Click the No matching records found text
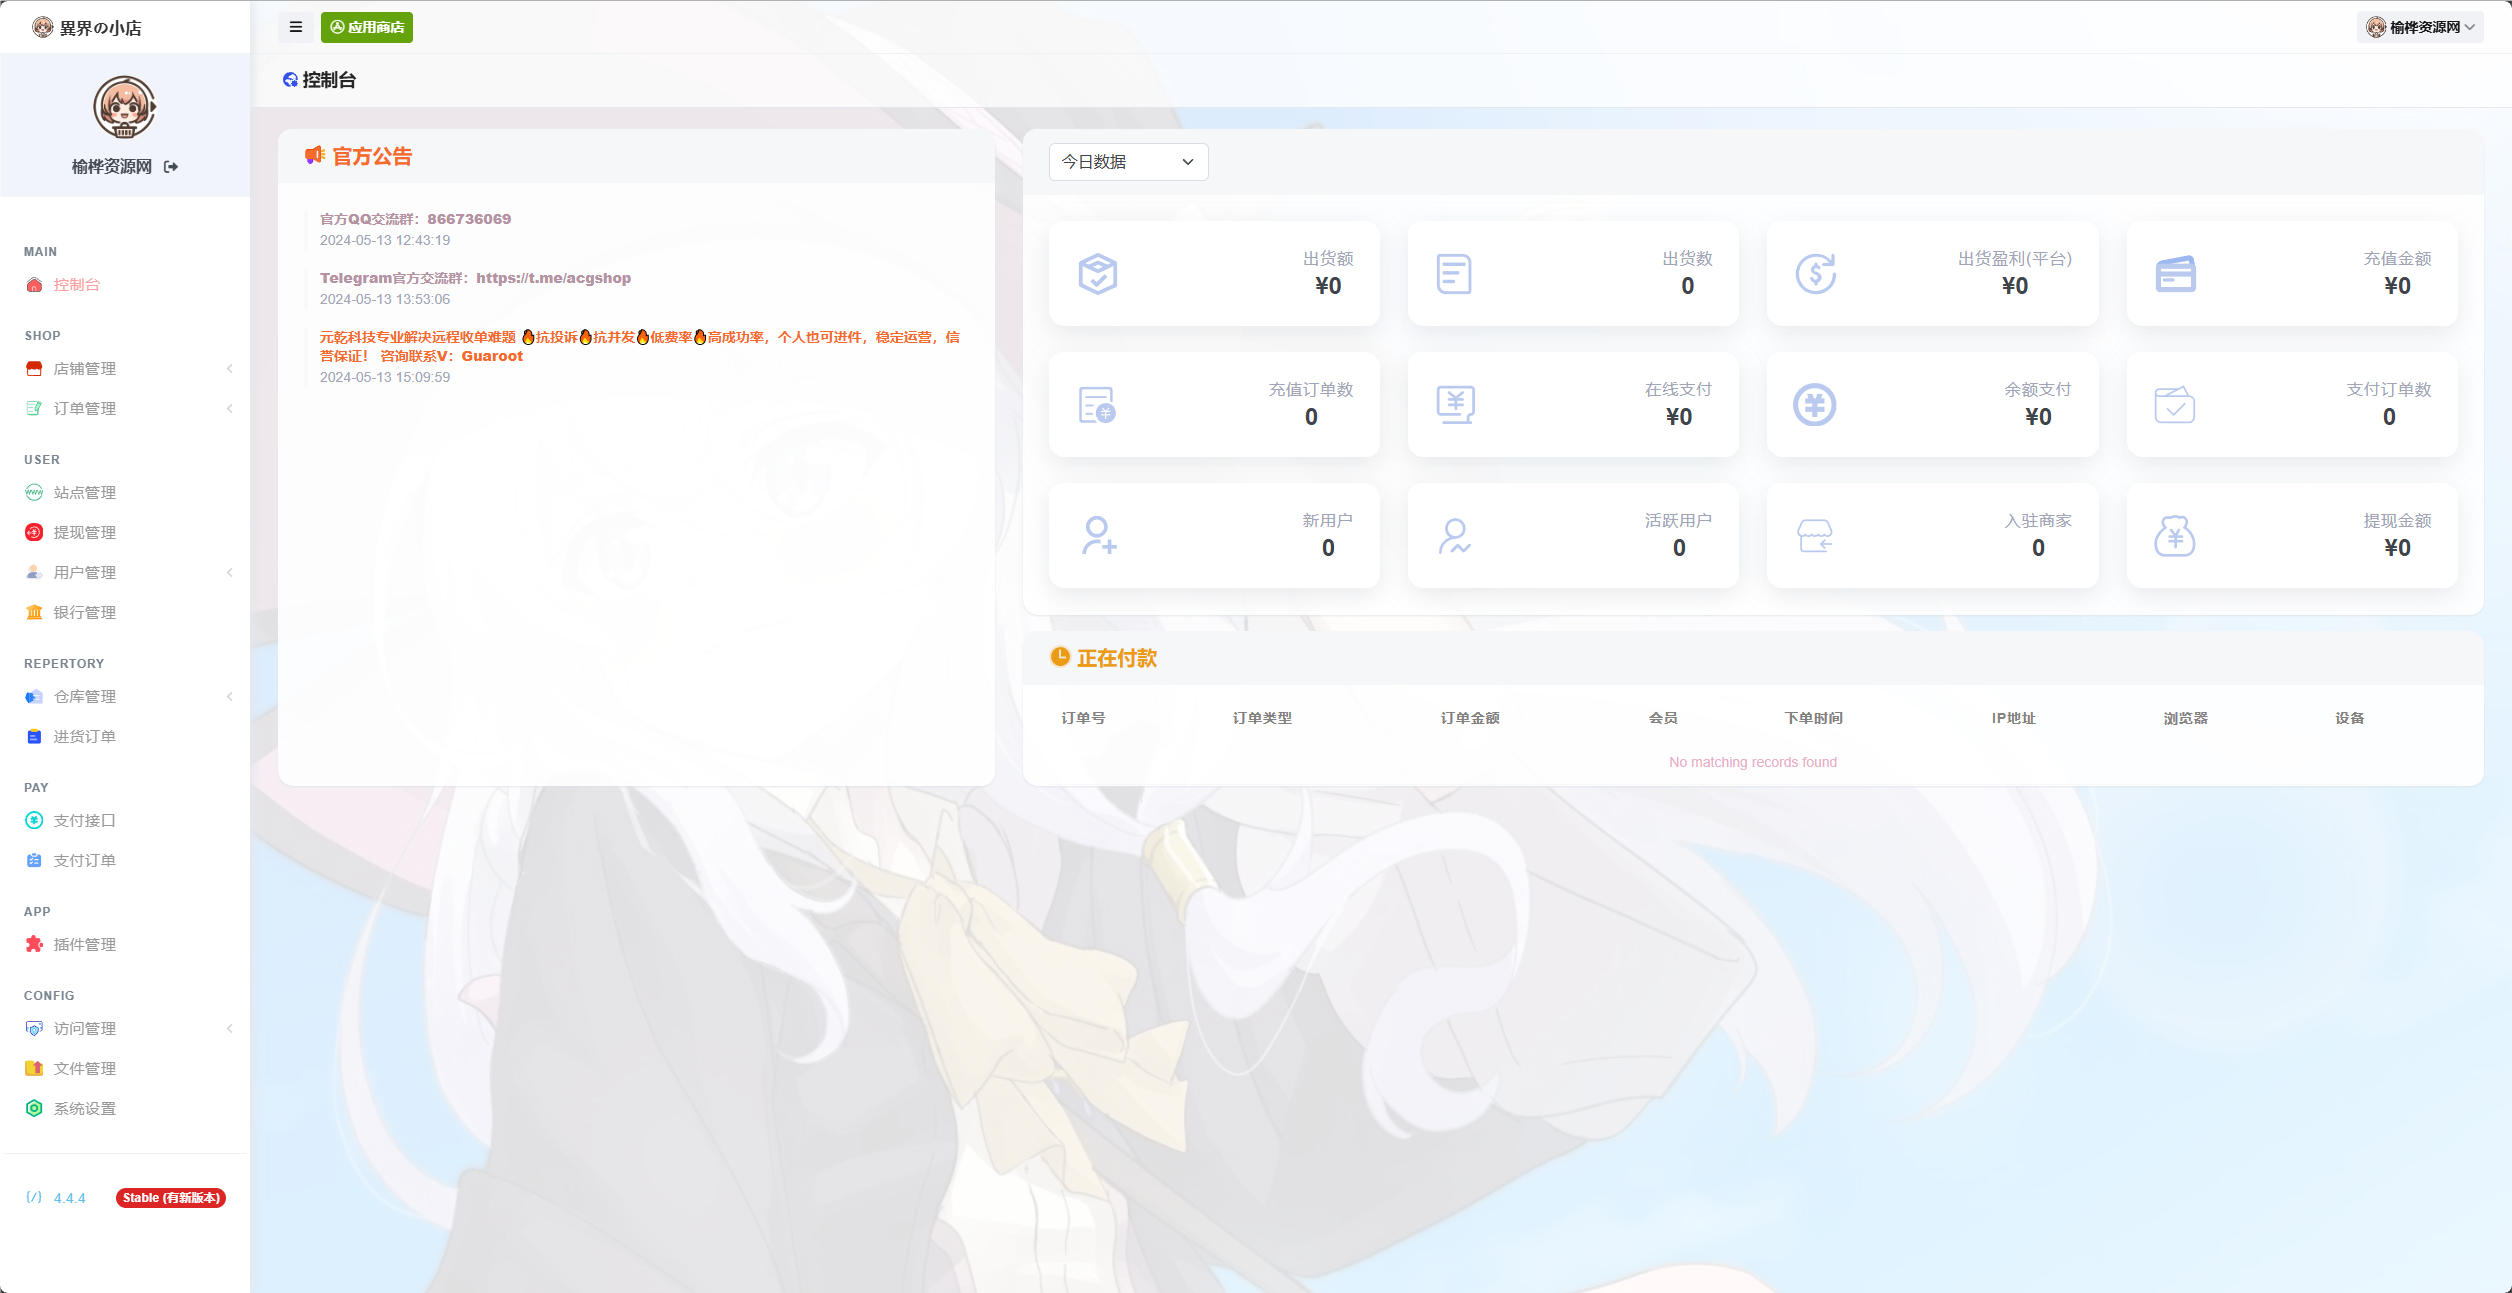2512x1293 pixels. [x=1753, y=762]
